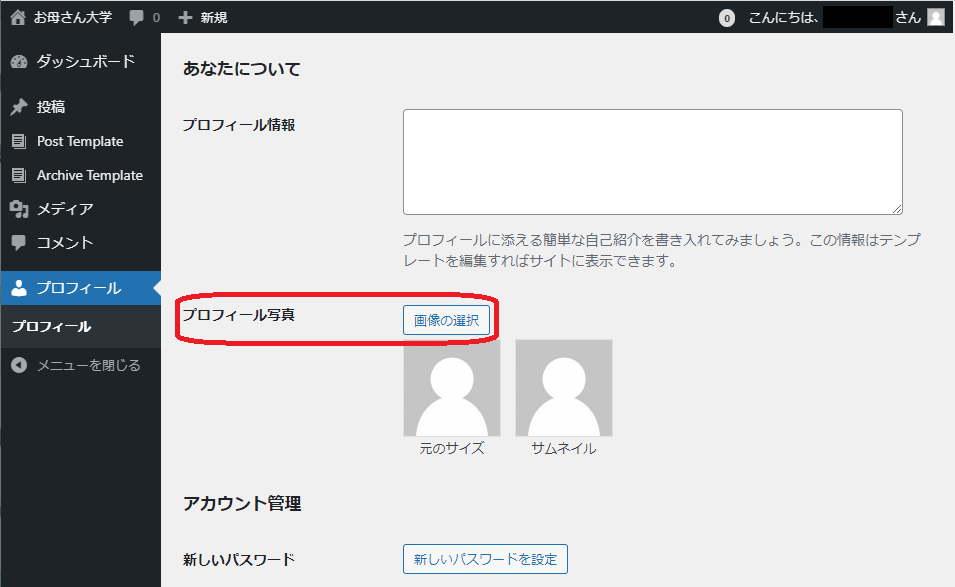Click the こんにちは greeting account link

(835, 18)
